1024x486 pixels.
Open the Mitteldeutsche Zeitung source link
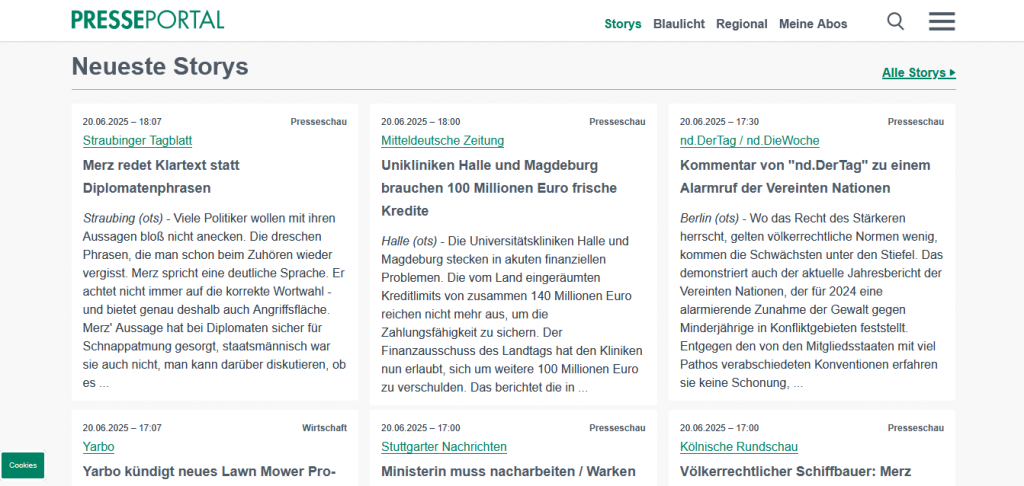tap(442, 141)
